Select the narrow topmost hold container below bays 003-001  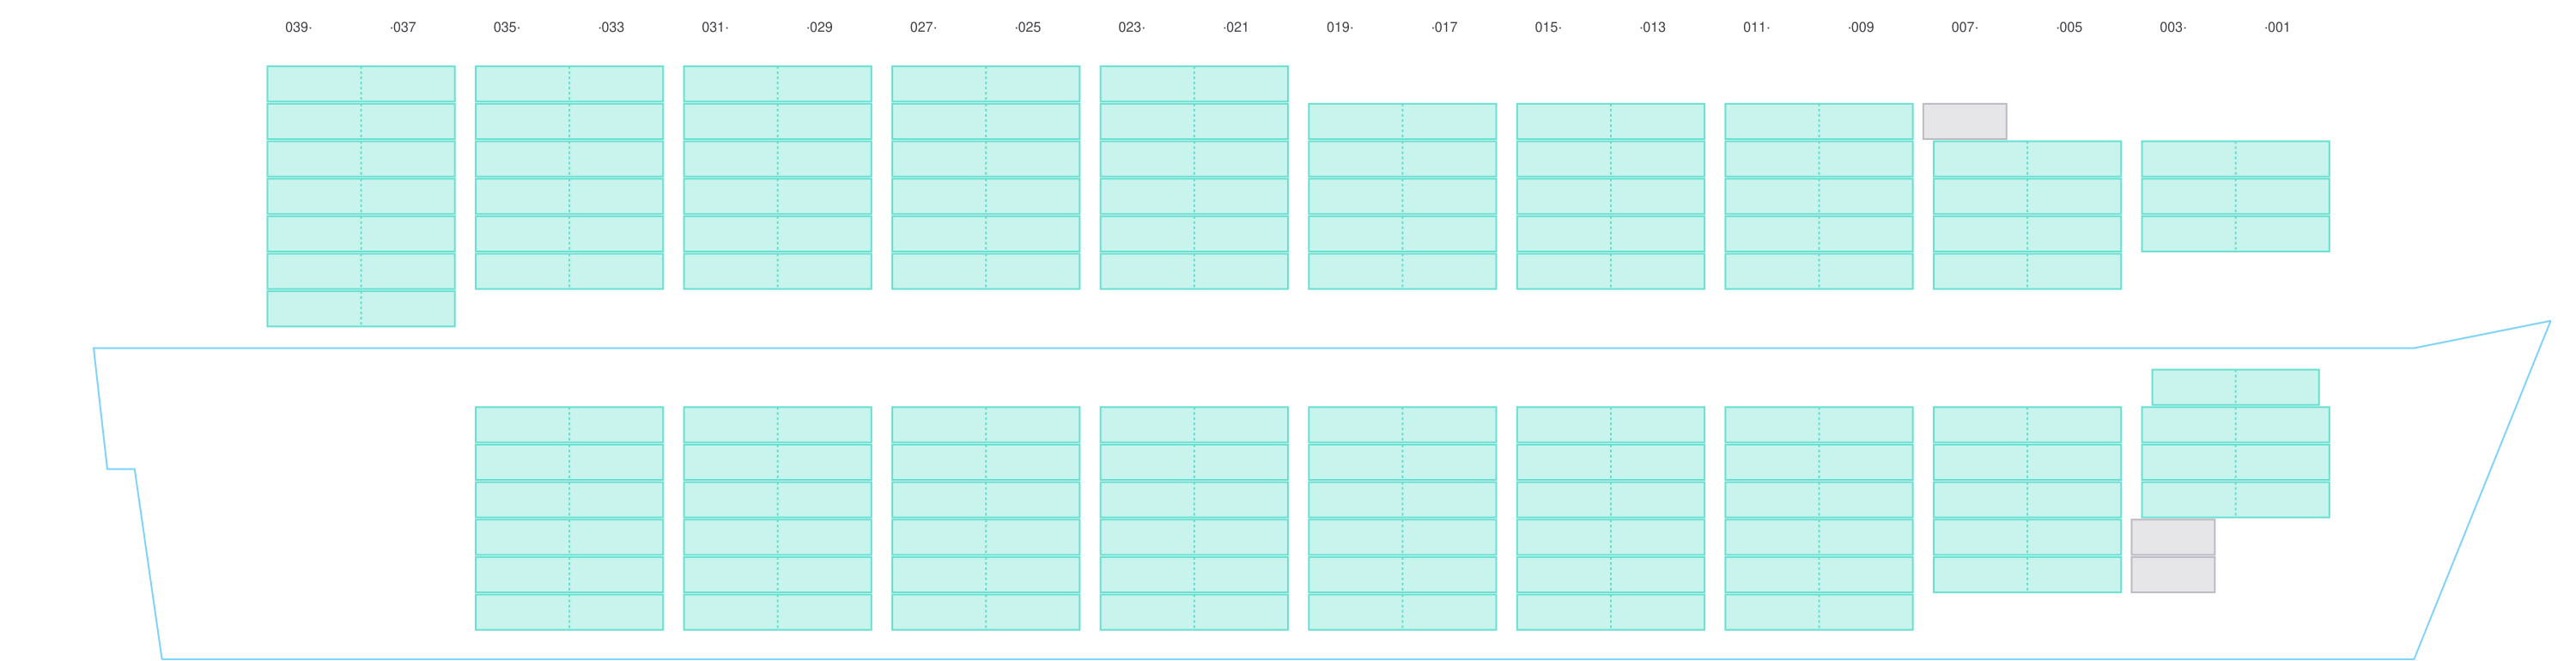[x=2235, y=387]
